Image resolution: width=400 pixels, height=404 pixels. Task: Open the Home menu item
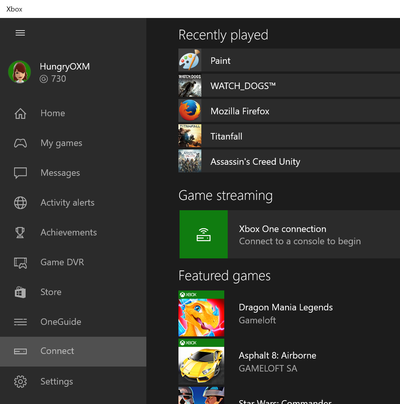tap(73, 113)
